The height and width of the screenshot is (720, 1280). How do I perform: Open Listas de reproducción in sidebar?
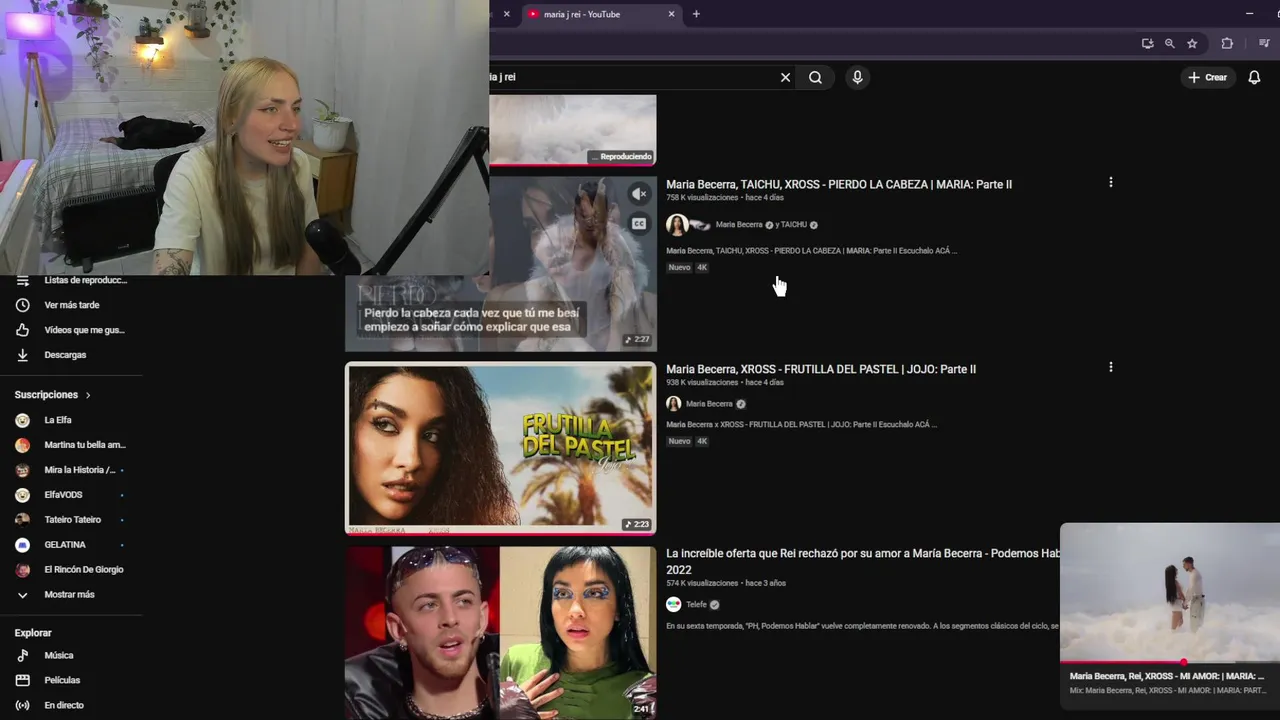pyautogui.click(x=71, y=281)
